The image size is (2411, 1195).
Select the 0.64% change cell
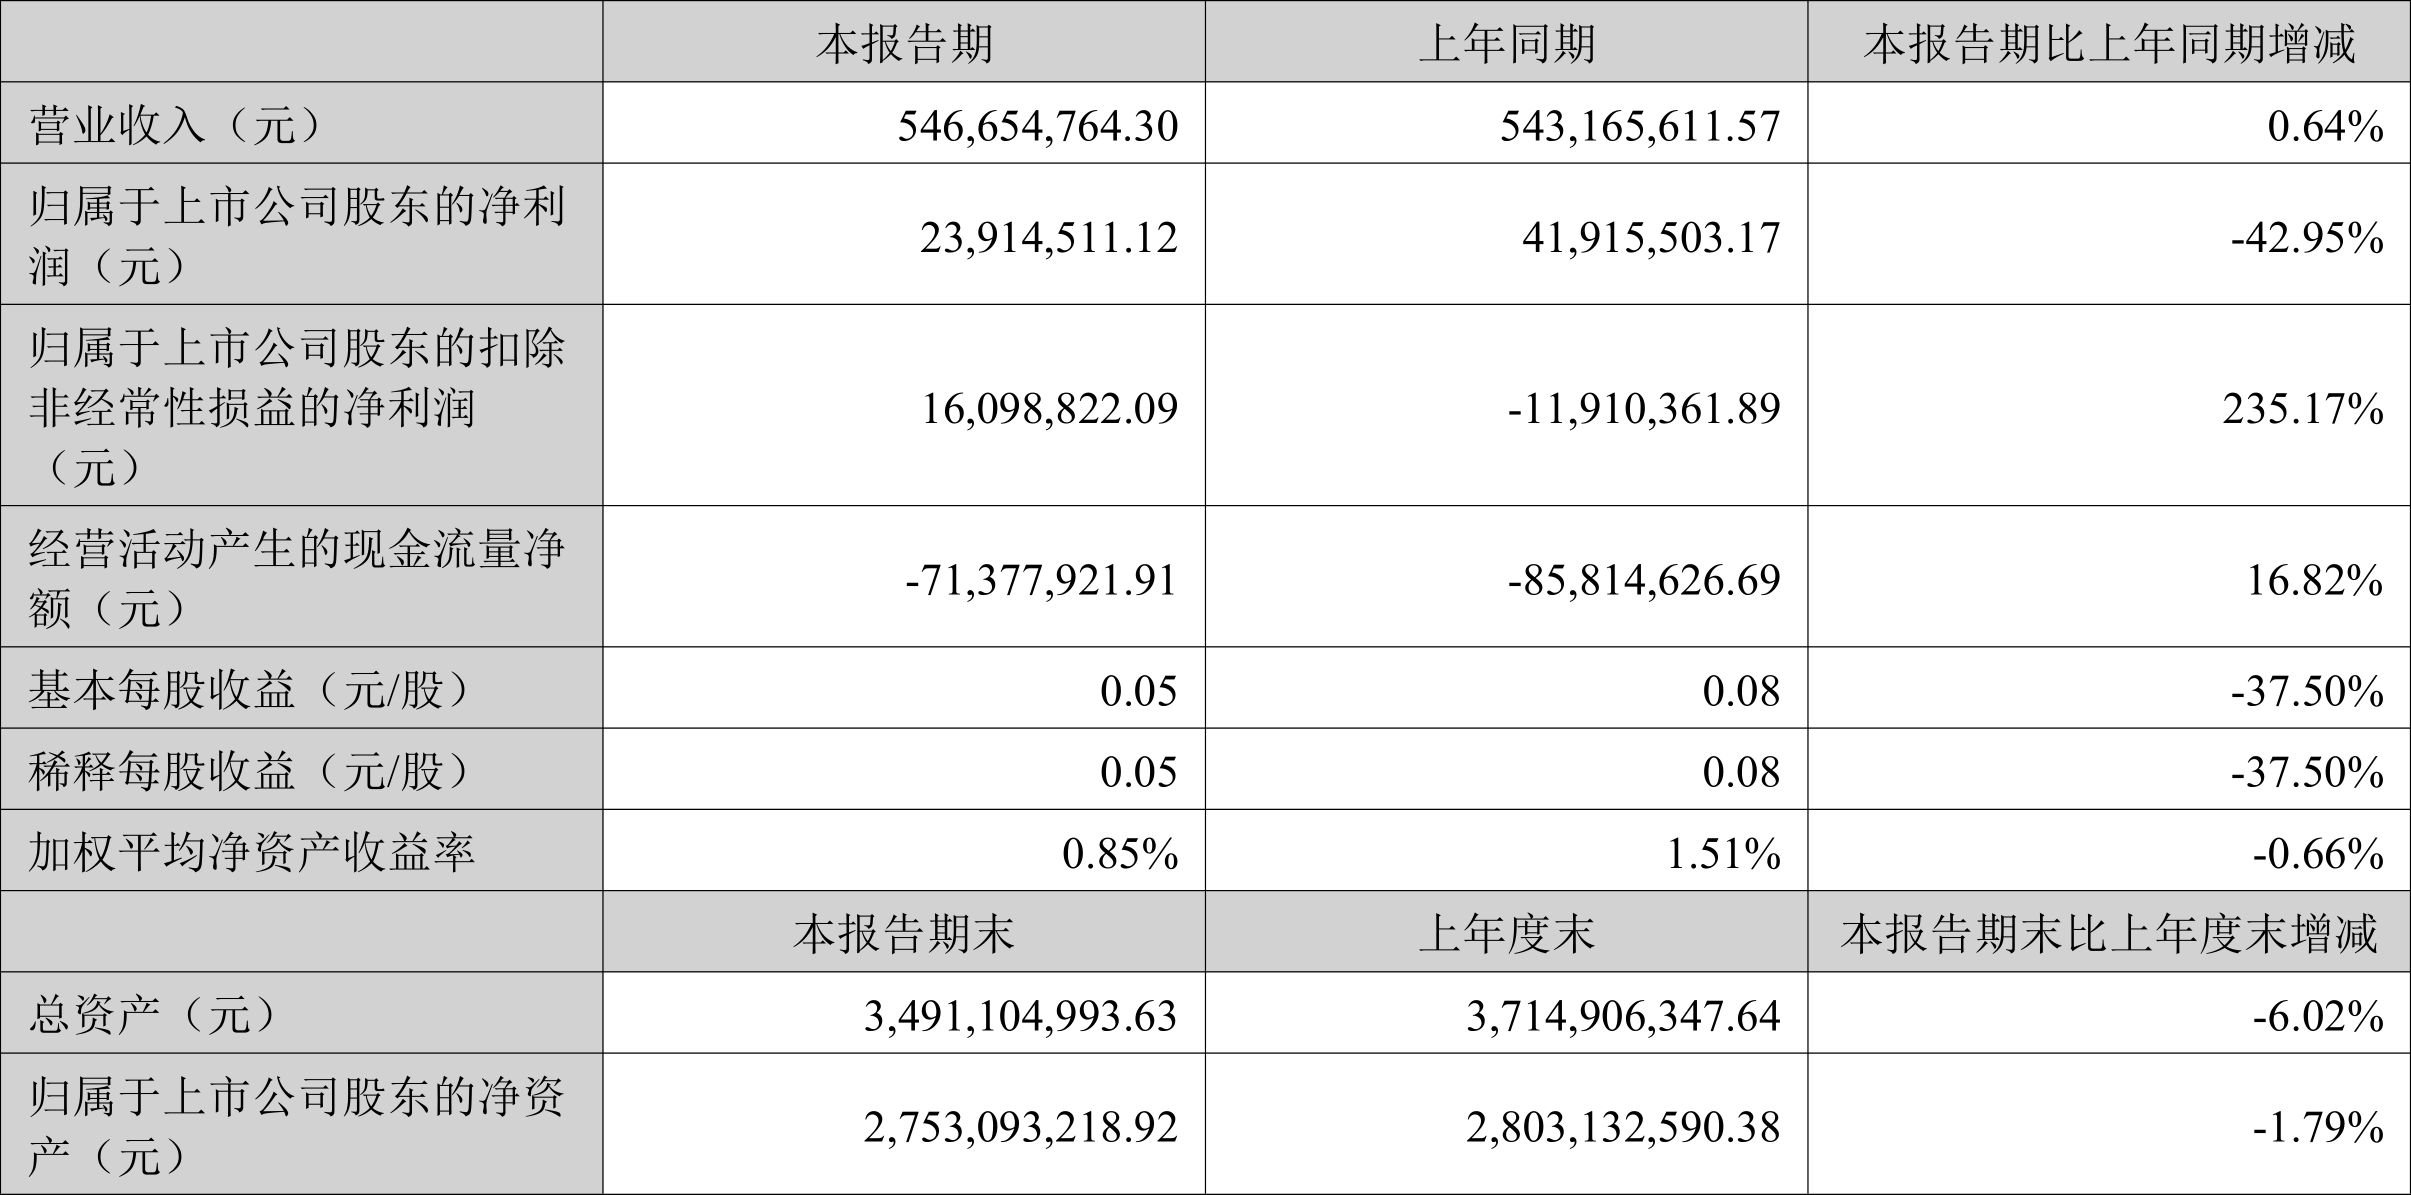2326,126
